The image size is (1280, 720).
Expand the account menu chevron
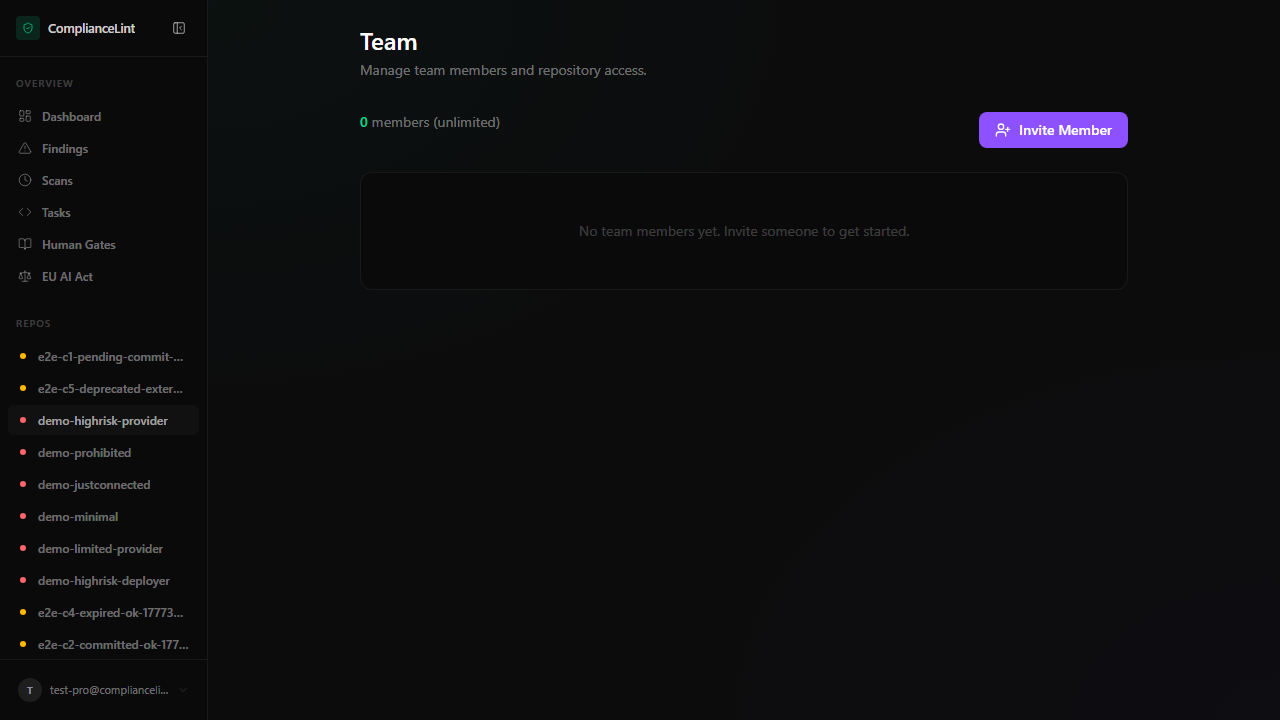click(x=183, y=690)
